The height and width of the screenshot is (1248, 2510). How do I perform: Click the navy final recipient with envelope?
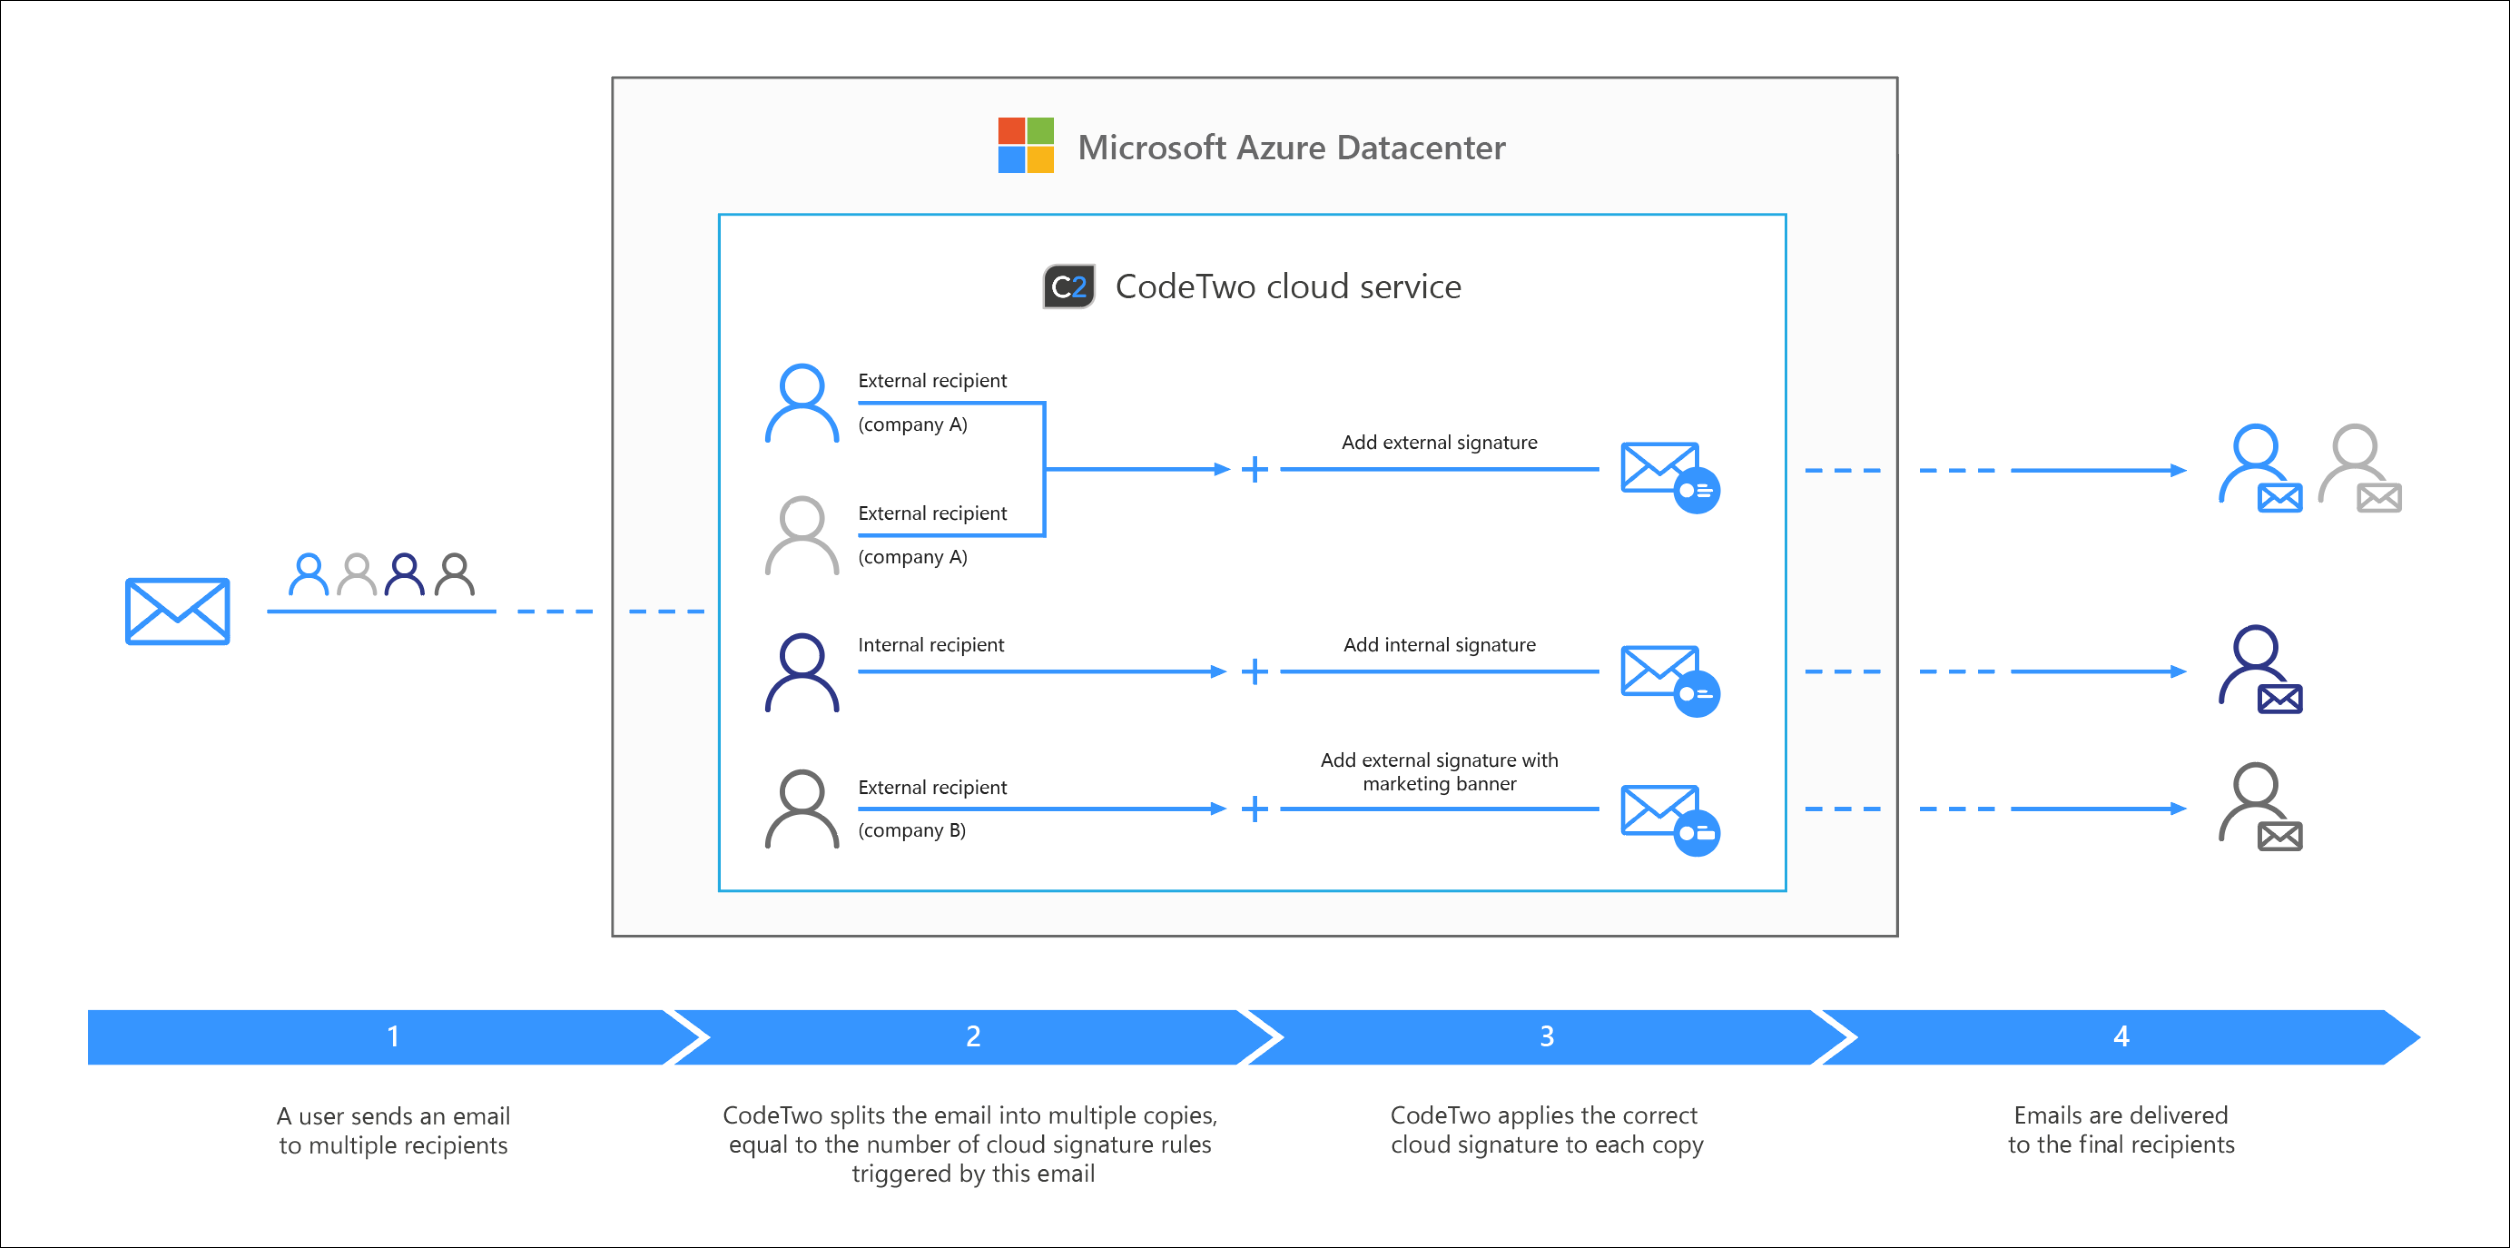(x=2261, y=669)
